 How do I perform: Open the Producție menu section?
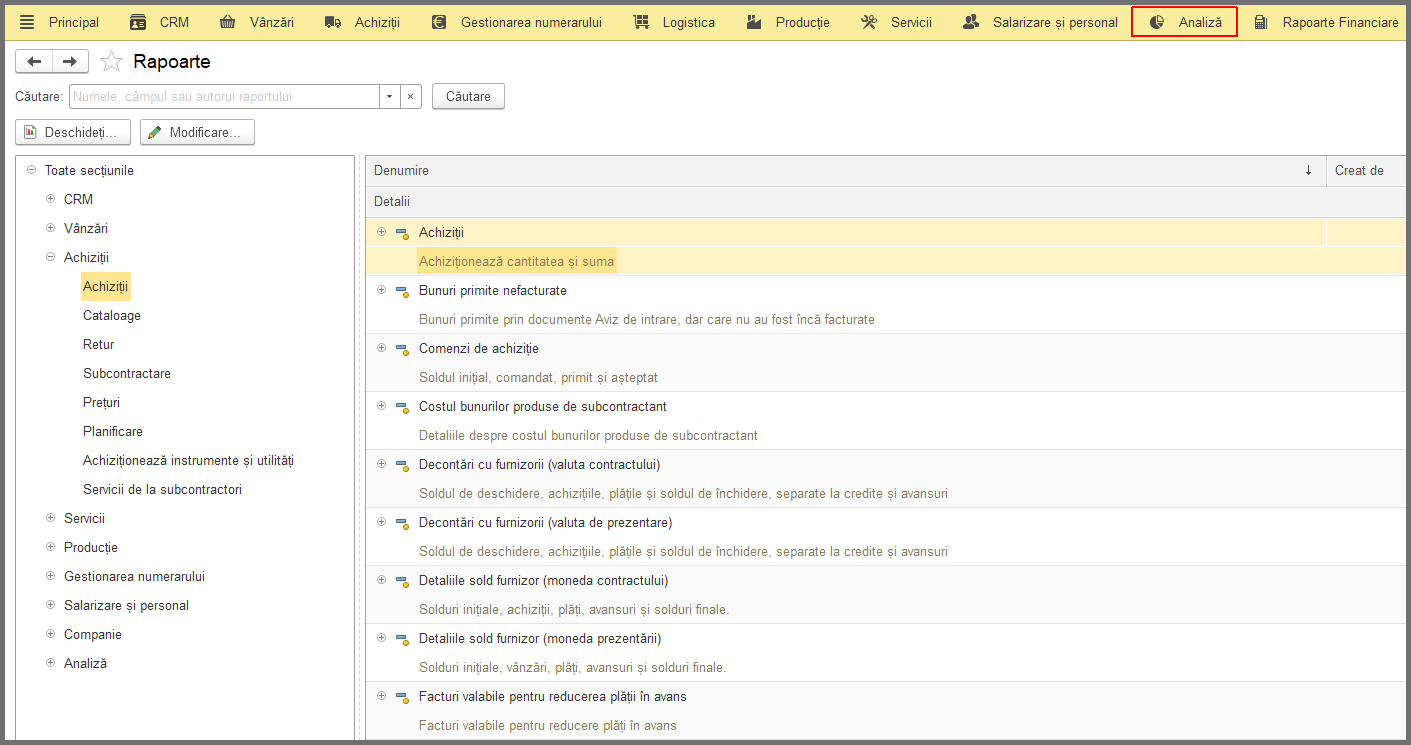pyautogui.click(x=789, y=22)
